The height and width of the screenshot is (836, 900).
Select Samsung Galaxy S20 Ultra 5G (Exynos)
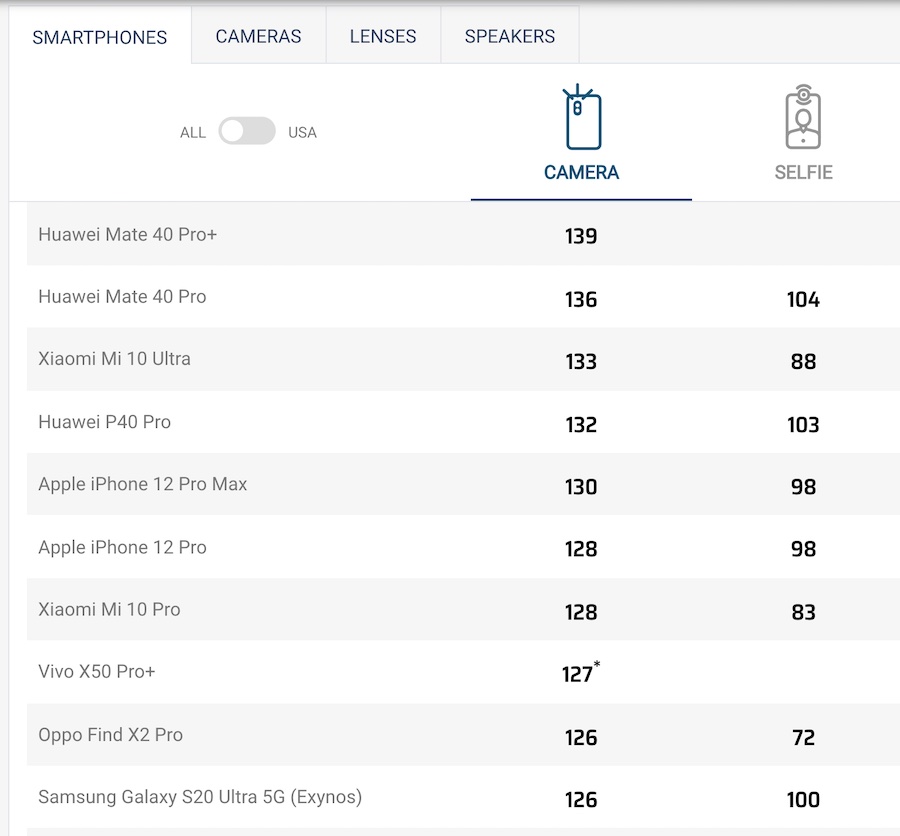[200, 797]
